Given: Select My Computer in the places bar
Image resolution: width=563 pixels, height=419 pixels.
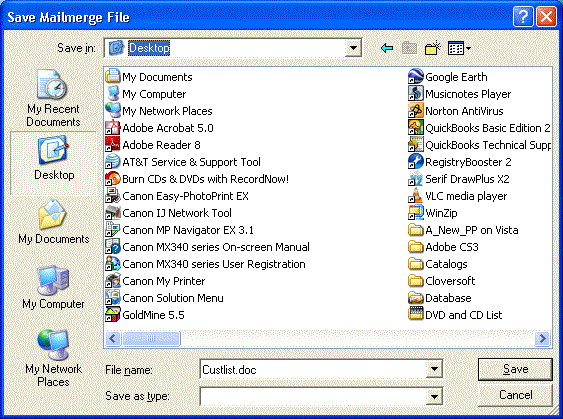Looking at the screenshot, I should pos(53,287).
